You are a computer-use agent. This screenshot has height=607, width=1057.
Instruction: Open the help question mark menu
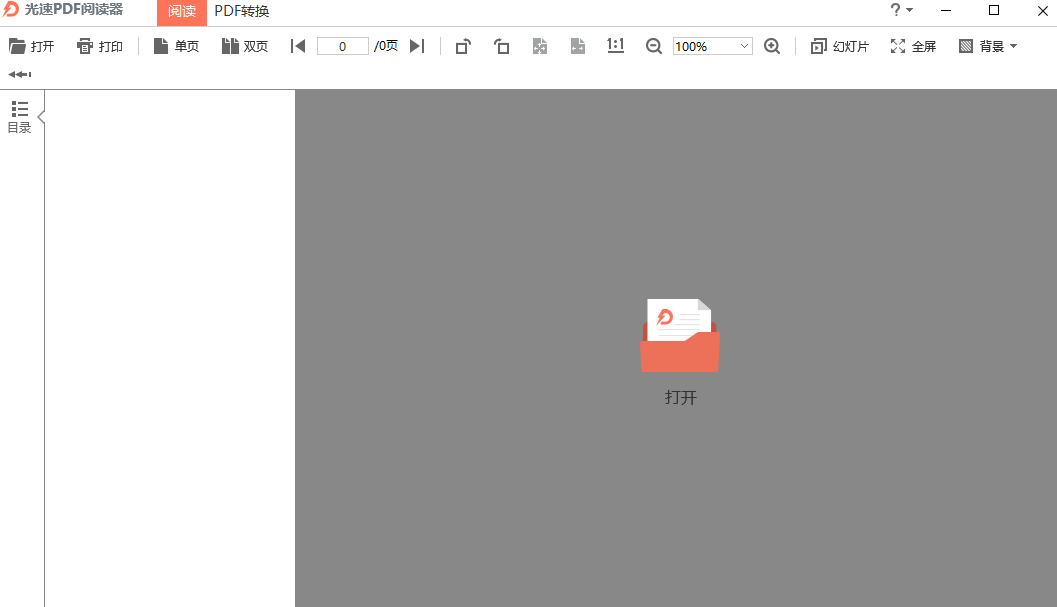tap(900, 10)
